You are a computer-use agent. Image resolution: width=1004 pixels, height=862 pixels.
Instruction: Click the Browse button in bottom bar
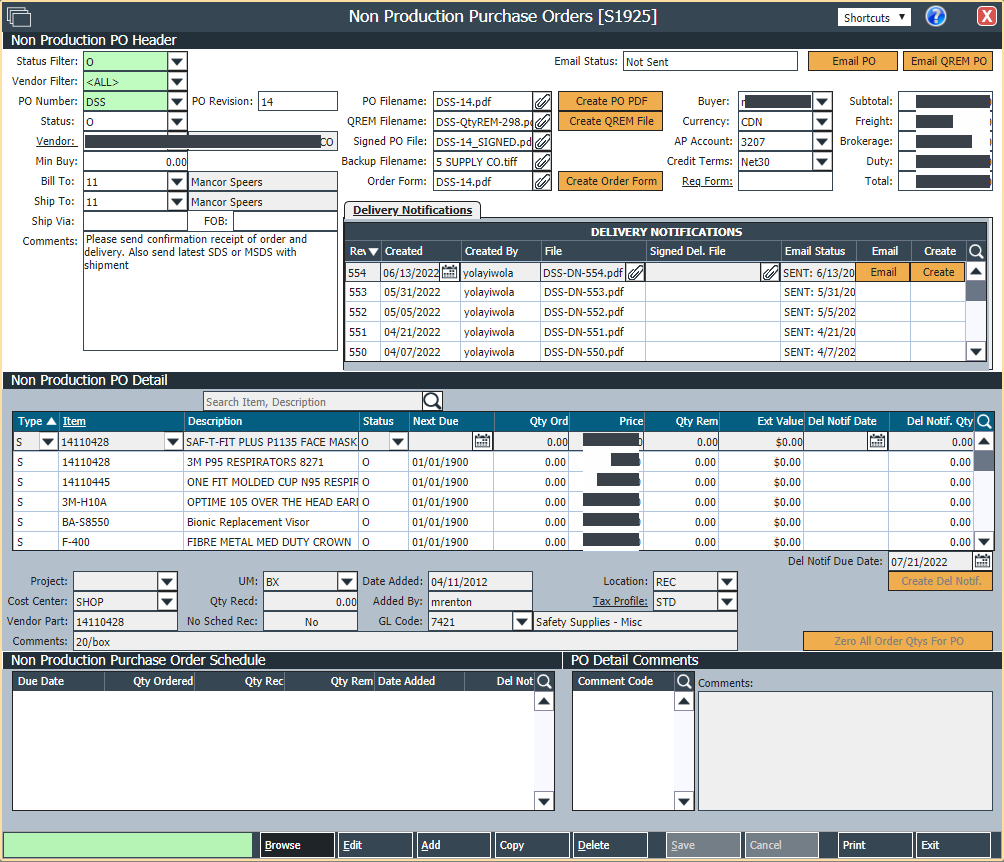297,845
